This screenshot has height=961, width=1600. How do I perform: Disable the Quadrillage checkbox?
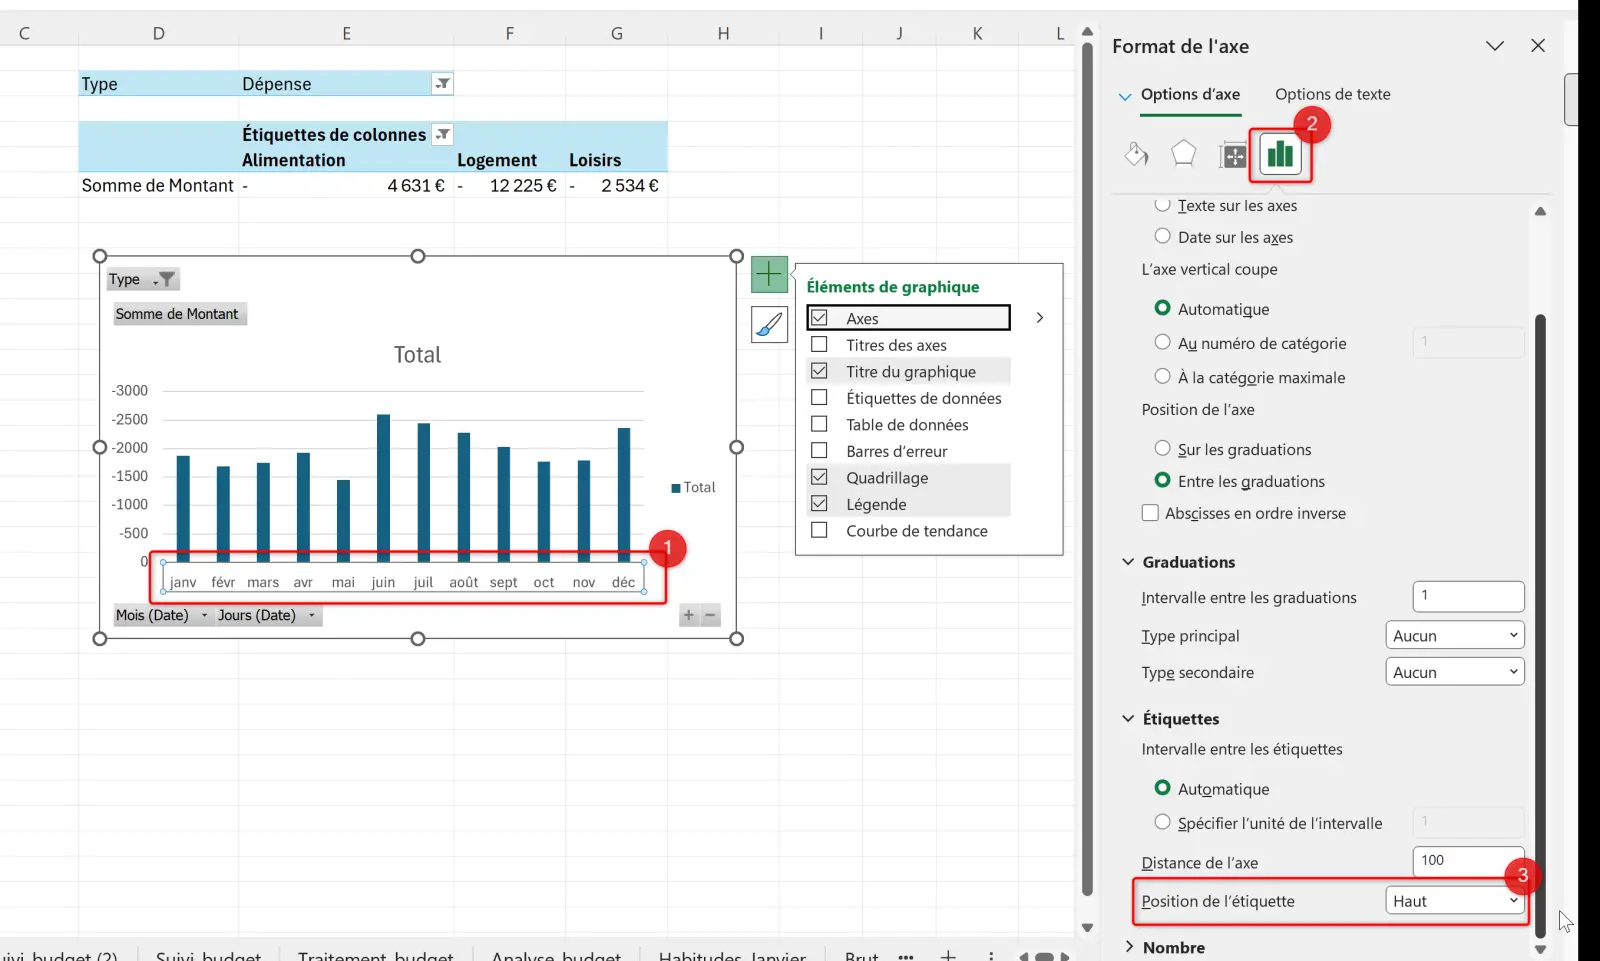point(819,478)
